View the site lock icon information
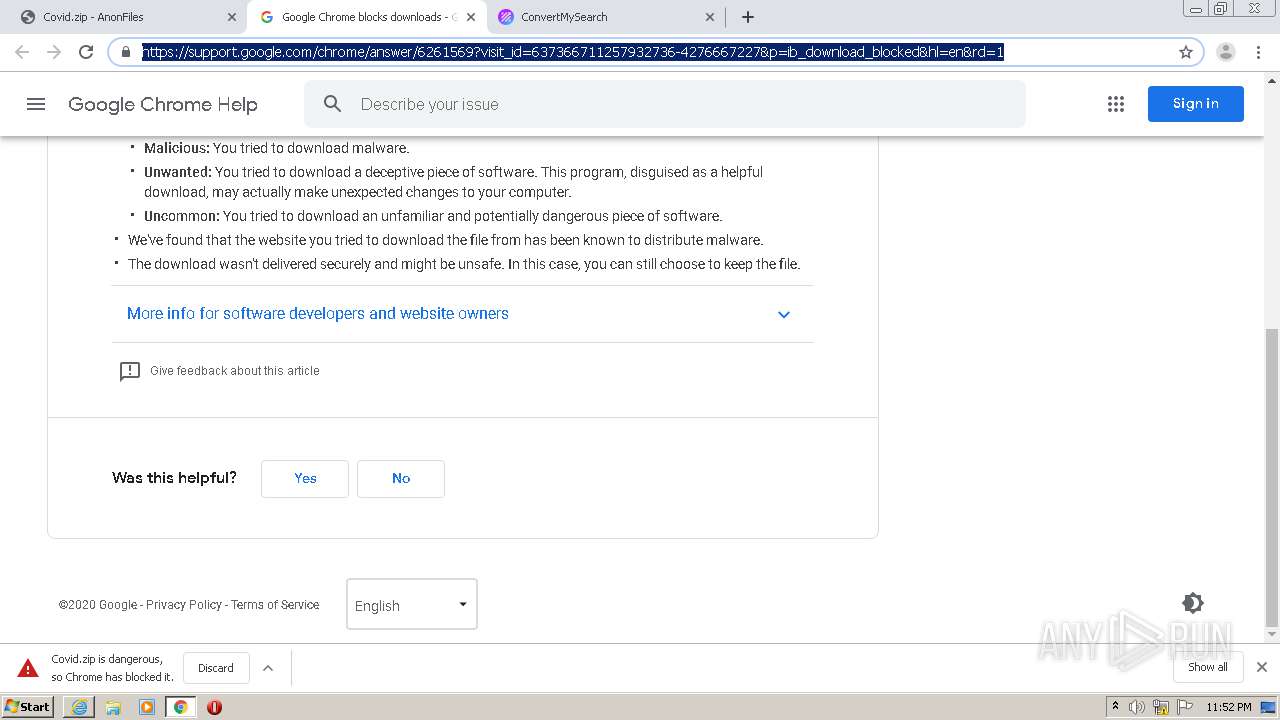 (126, 52)
